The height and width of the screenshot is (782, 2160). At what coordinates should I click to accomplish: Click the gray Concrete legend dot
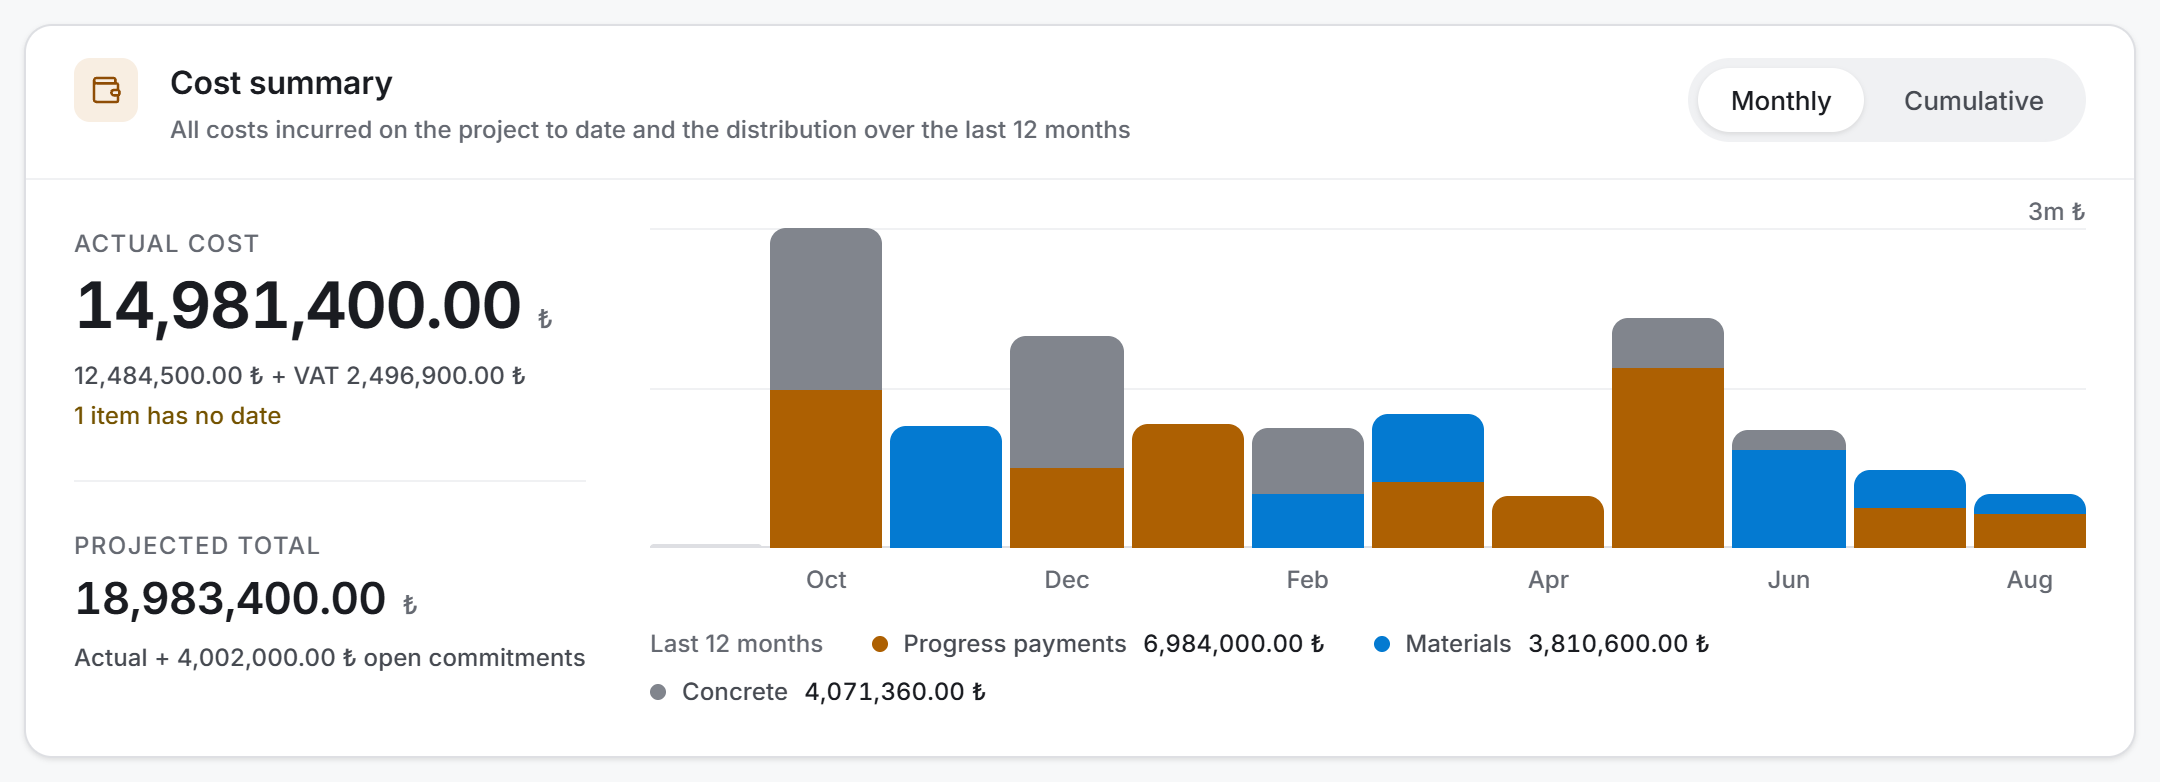[658, 692]
